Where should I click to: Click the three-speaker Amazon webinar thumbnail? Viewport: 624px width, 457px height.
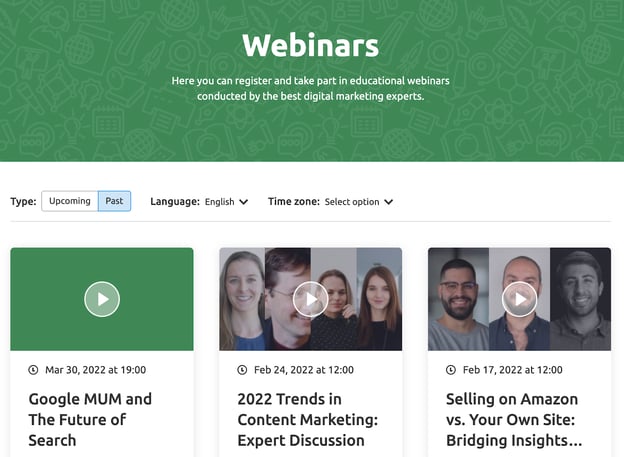[x=519, y=299]
